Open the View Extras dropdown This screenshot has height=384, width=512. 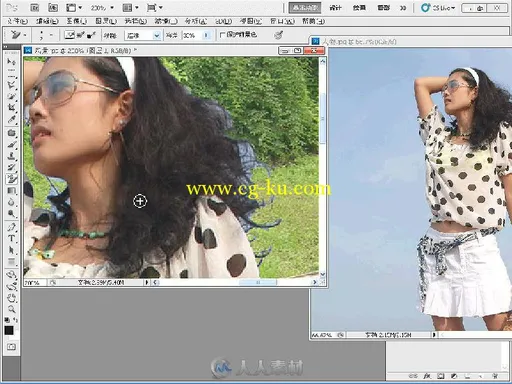[x=74, y=7]
